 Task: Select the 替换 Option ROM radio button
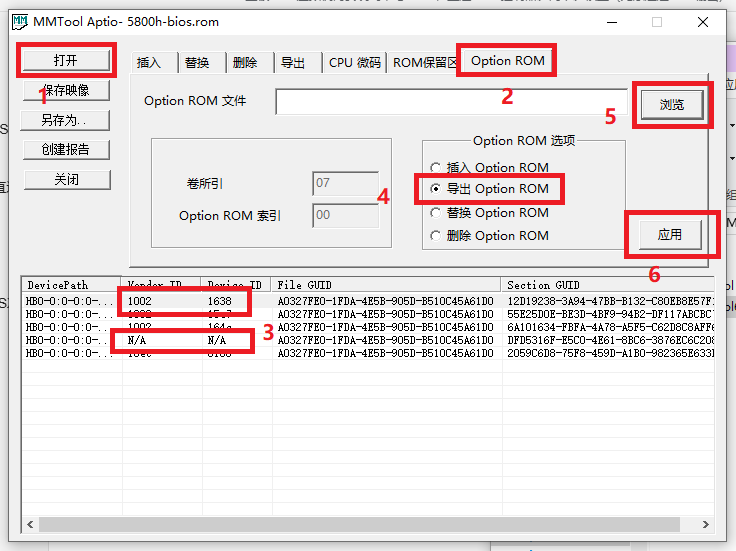(435, 213)
